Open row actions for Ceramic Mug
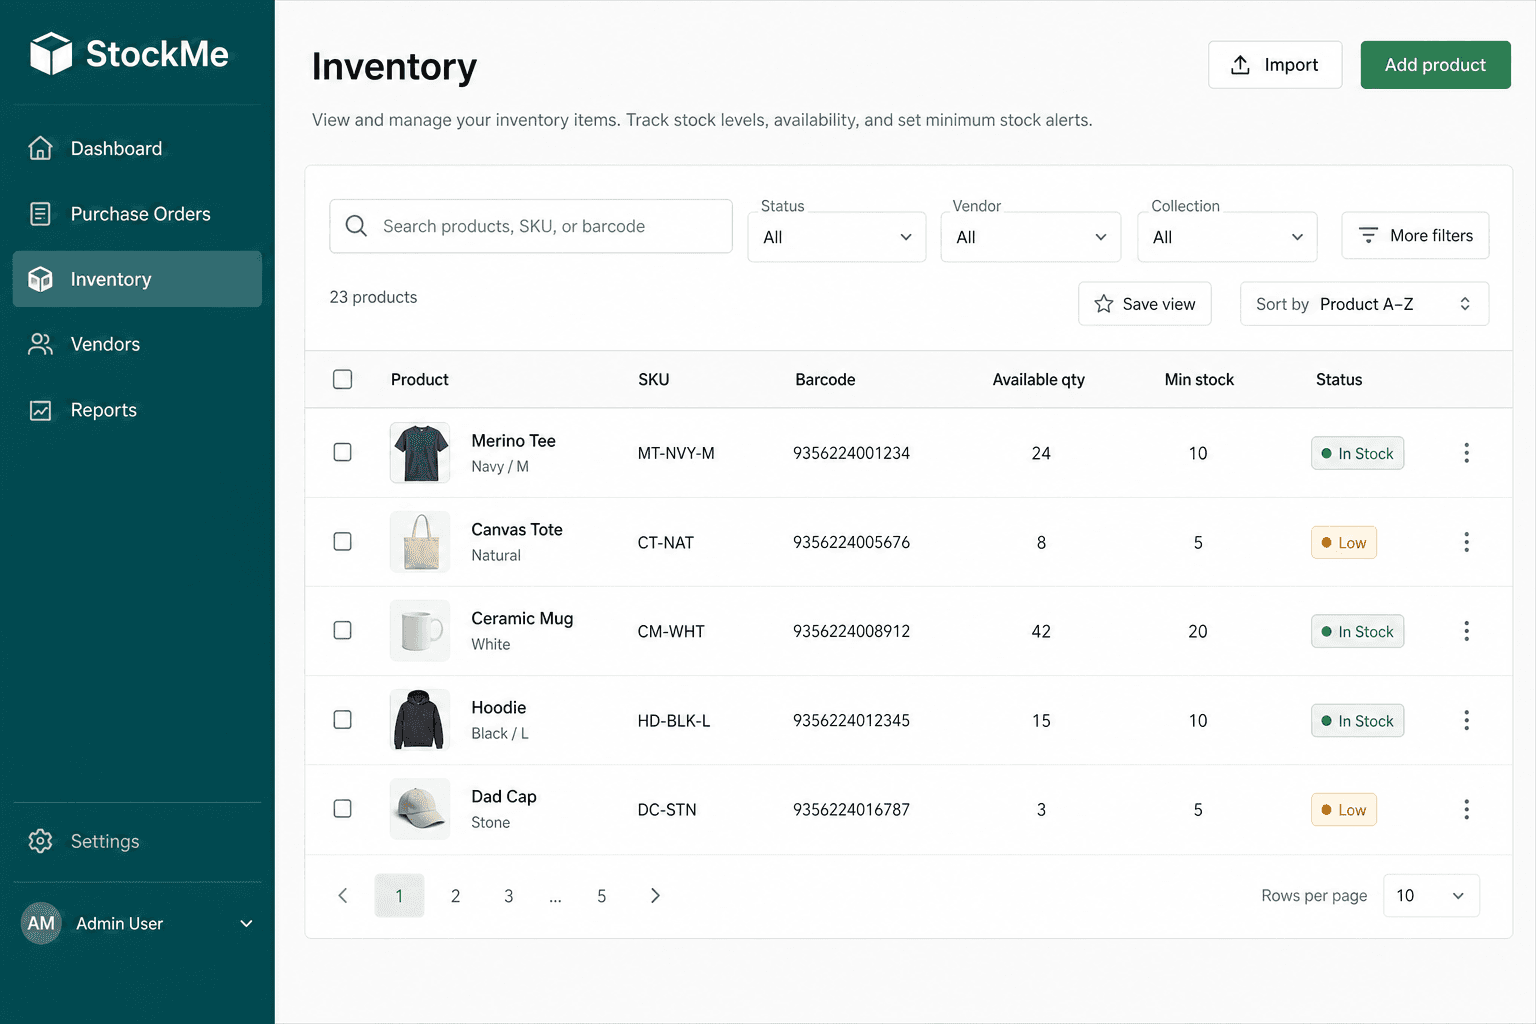 [1466, 631]
